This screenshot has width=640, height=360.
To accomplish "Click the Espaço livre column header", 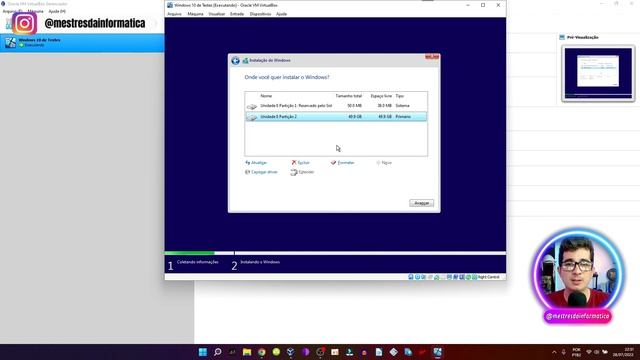I will 381,96.
